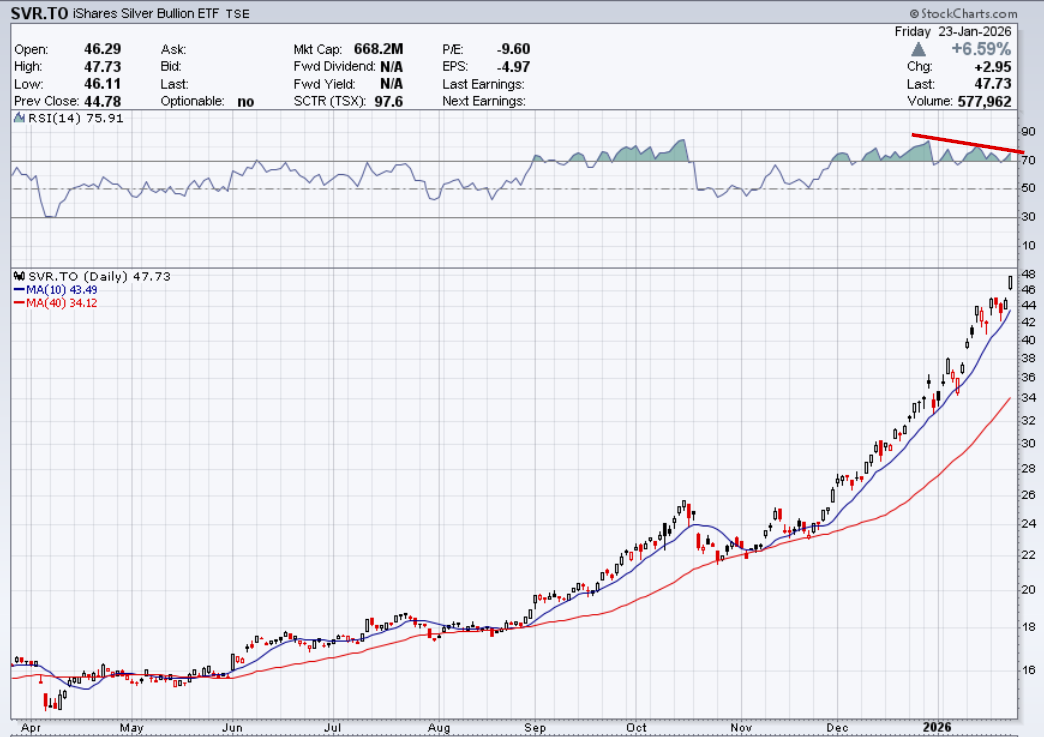Click the 10 level on the RSI axis
This screenshot has width=1044, height=737.
[1028, 246]
